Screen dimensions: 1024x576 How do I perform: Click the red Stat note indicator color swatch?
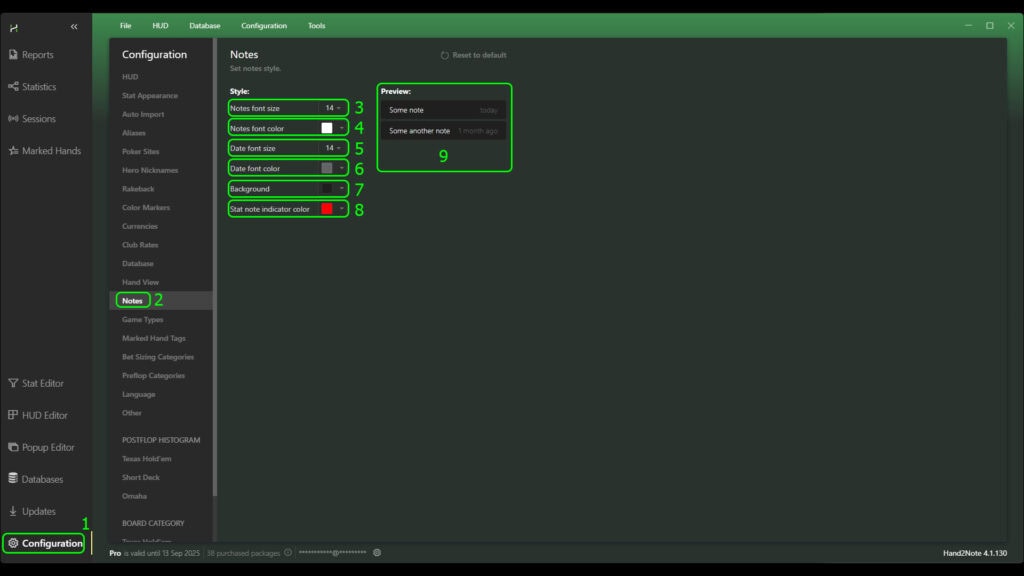pyautogui.click(x=327, y=209)
